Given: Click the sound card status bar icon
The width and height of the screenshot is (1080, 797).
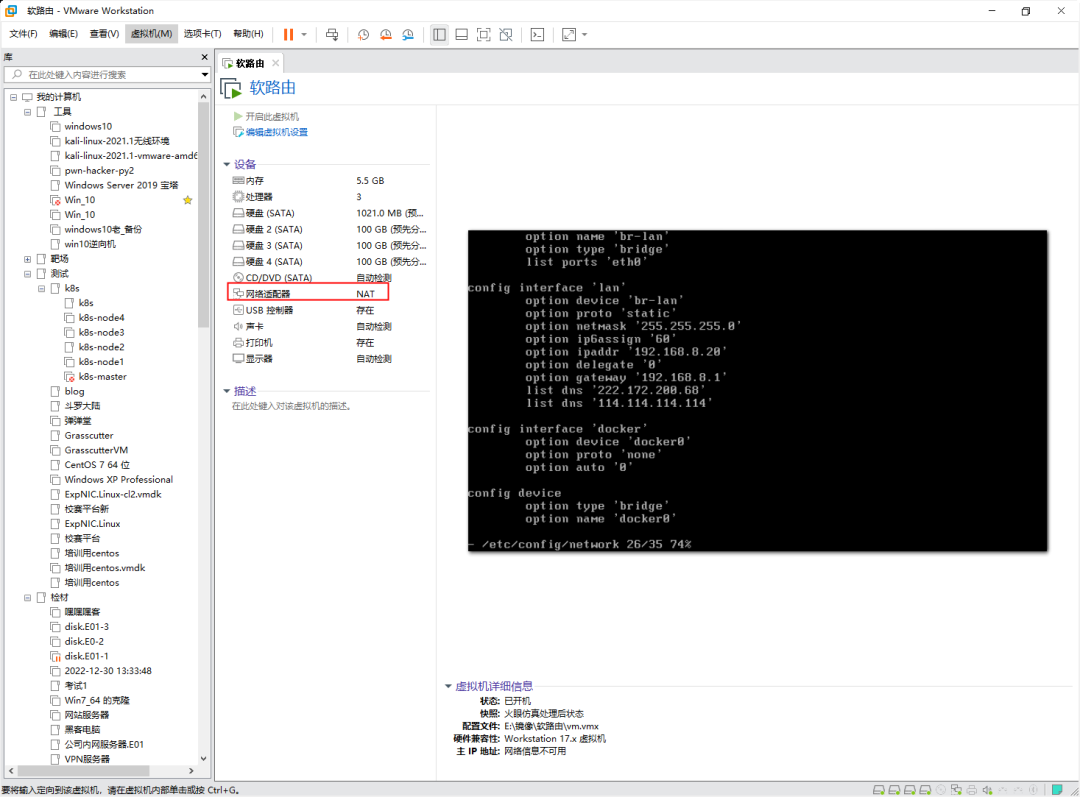Looking at the screenshot, I should point(987,790).
